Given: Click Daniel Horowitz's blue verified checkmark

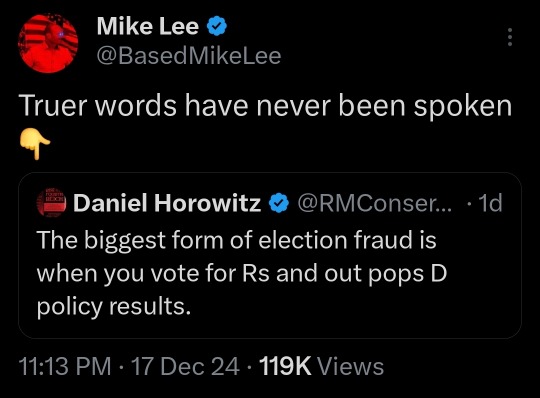Looking at the screenshot, I should (278, 203).
